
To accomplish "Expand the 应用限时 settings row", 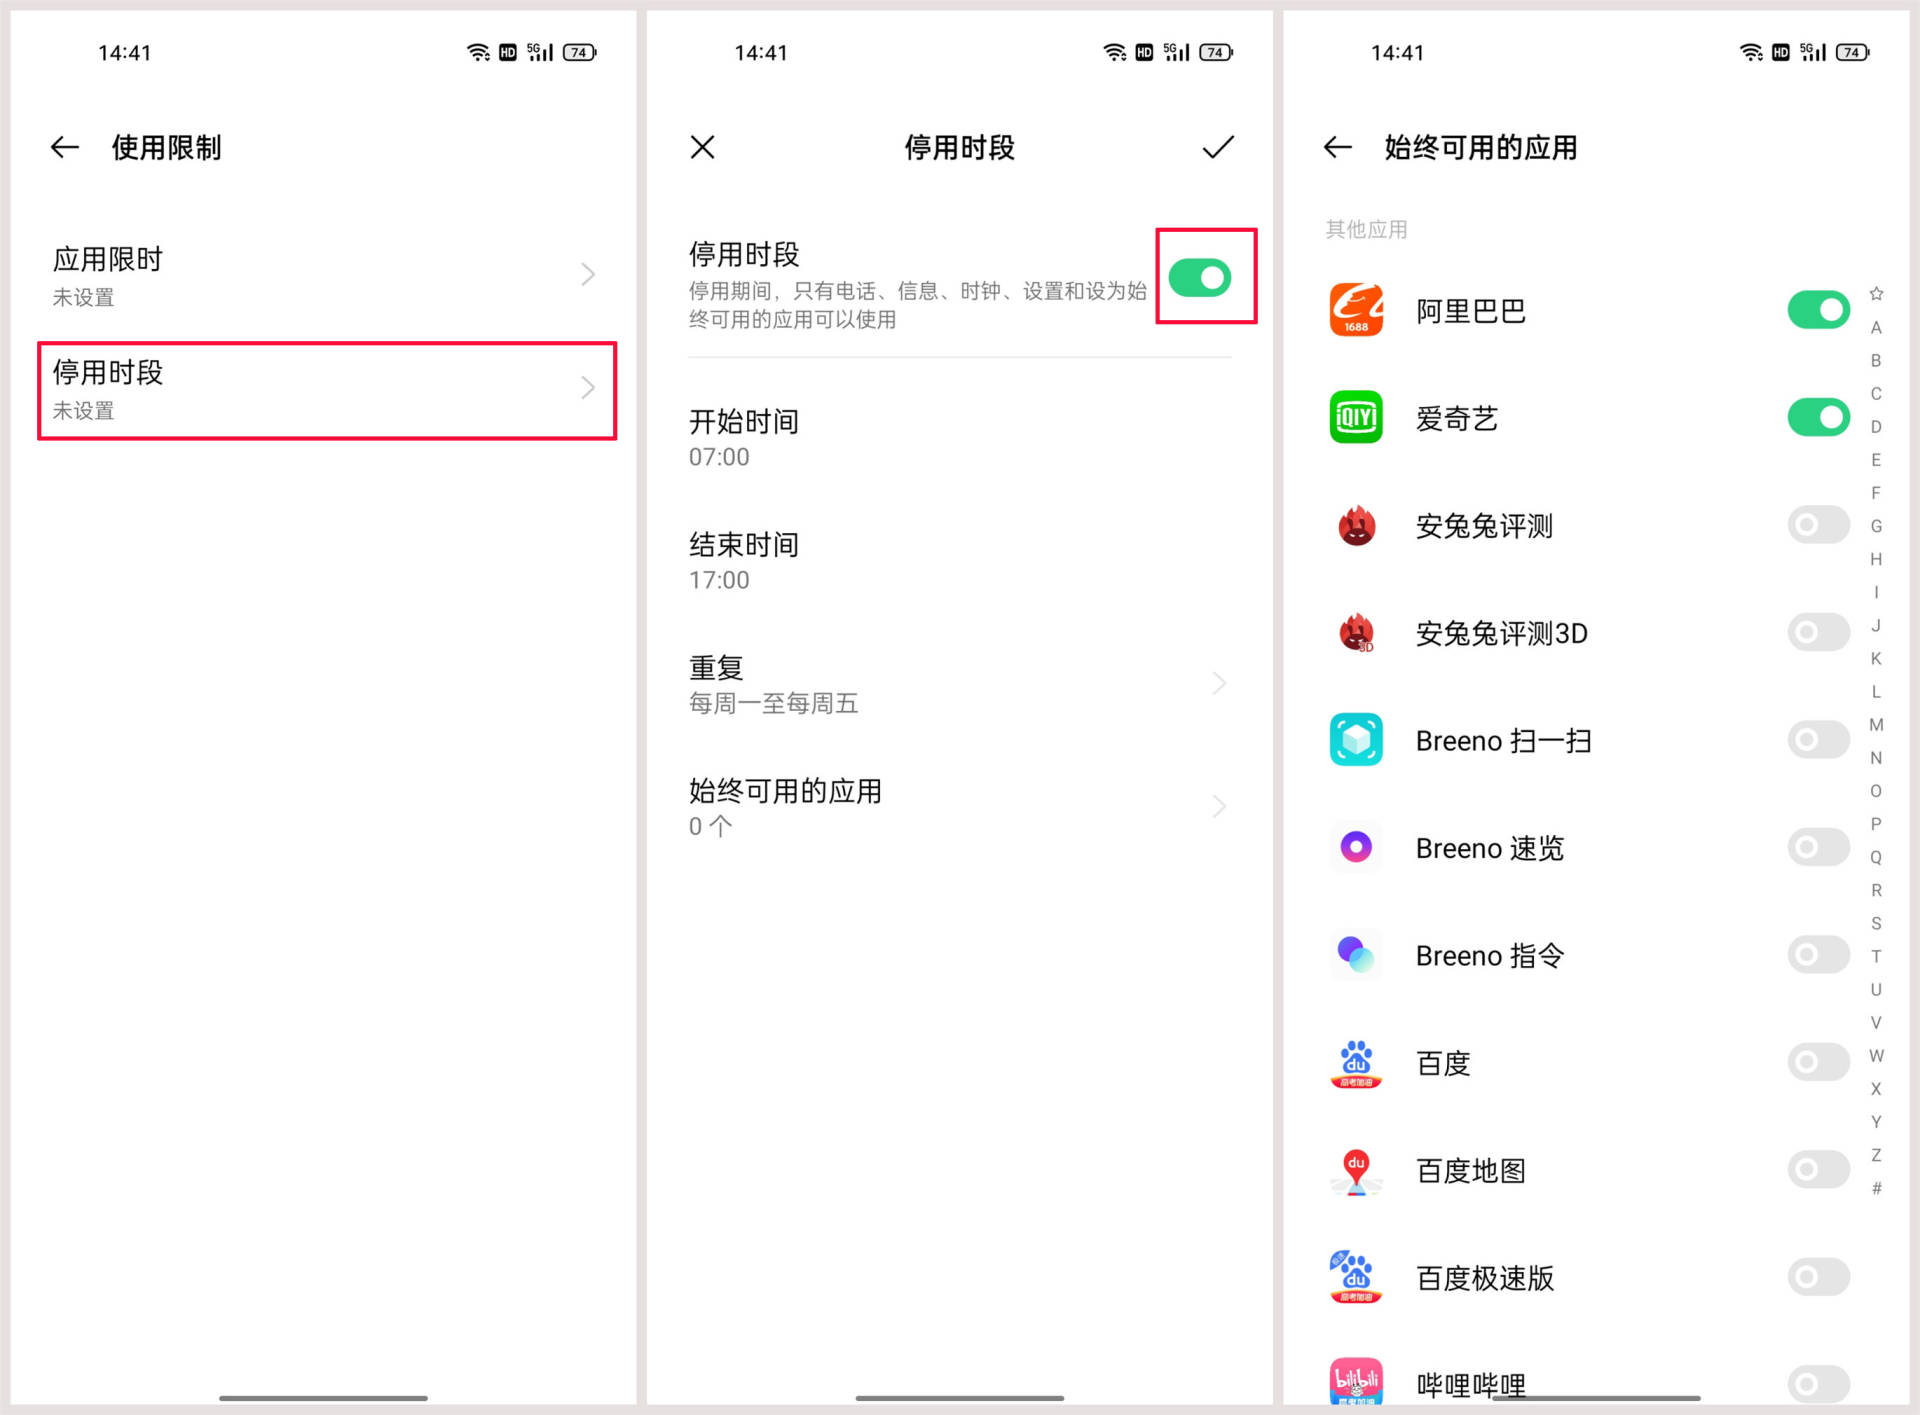I will click(320, 275).
